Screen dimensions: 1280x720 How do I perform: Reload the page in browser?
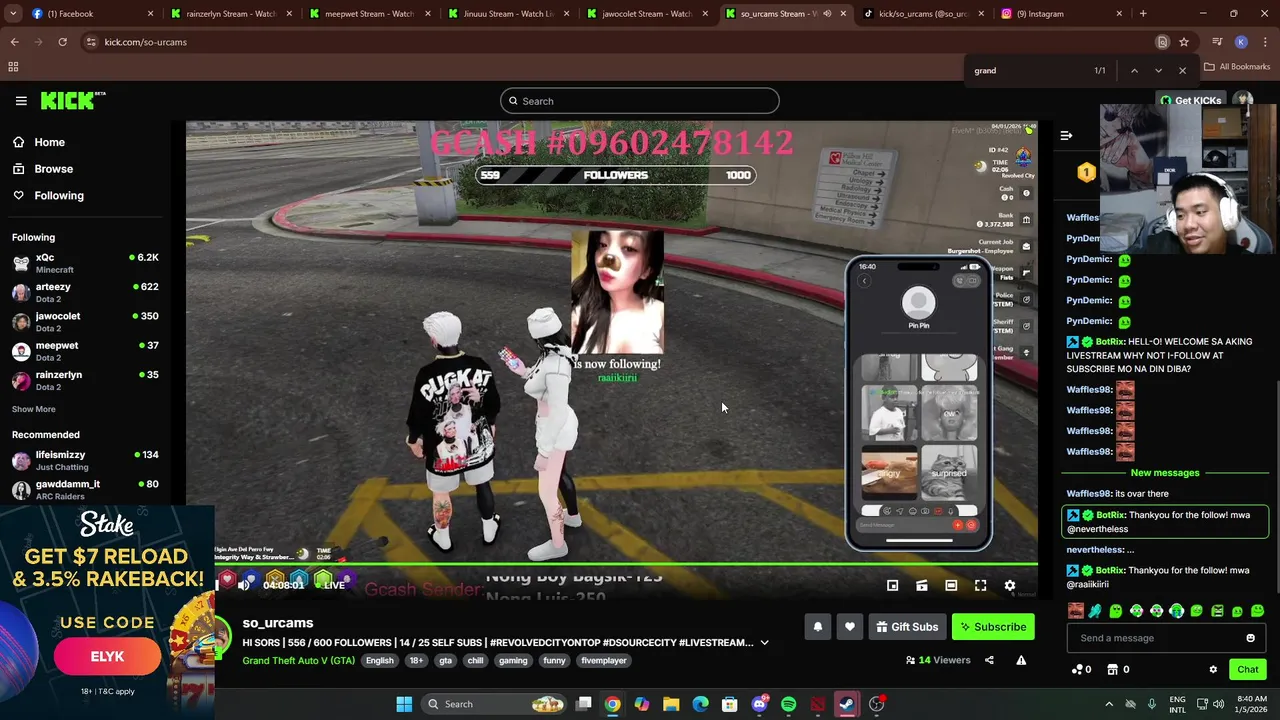62,42
